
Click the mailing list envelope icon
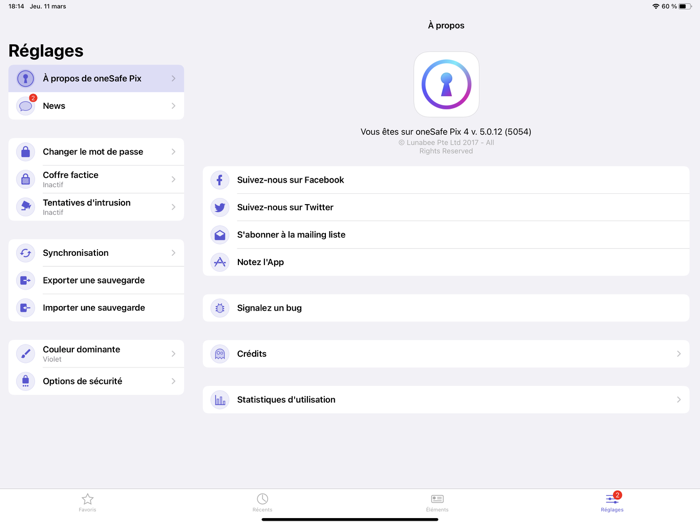click(x=220, y=235)
